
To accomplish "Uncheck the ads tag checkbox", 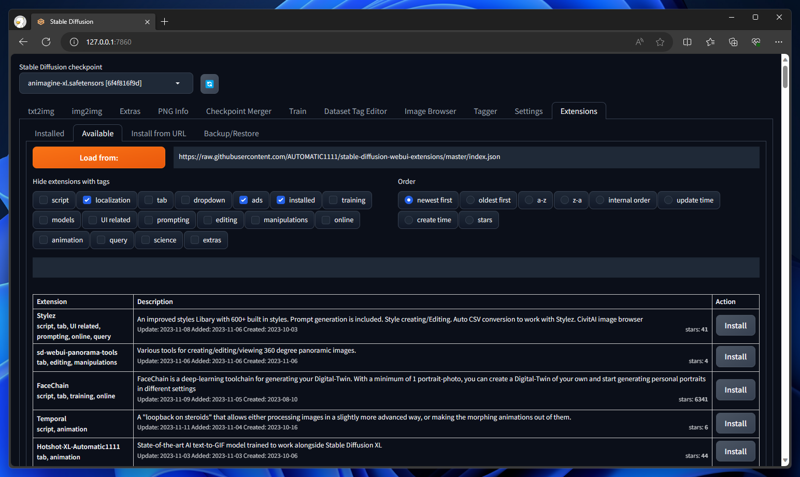I will pyautogui.click(x=243, y=200).
